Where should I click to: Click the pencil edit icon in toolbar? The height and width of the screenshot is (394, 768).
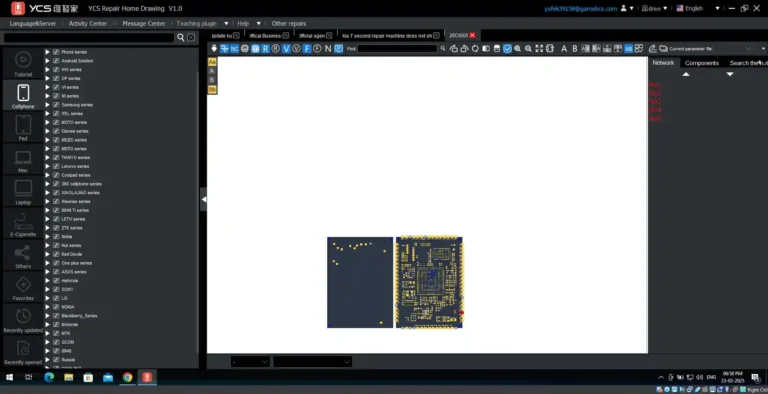[x=652, y=49]
